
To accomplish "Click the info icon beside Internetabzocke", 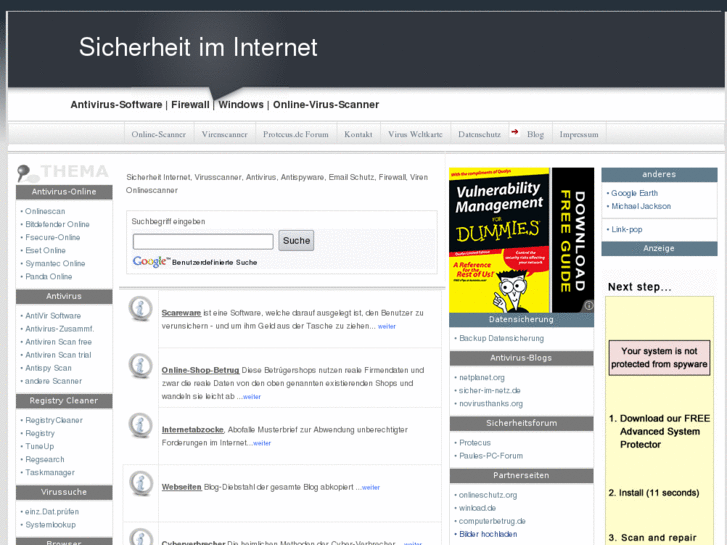I will click(x=141, y=425).
